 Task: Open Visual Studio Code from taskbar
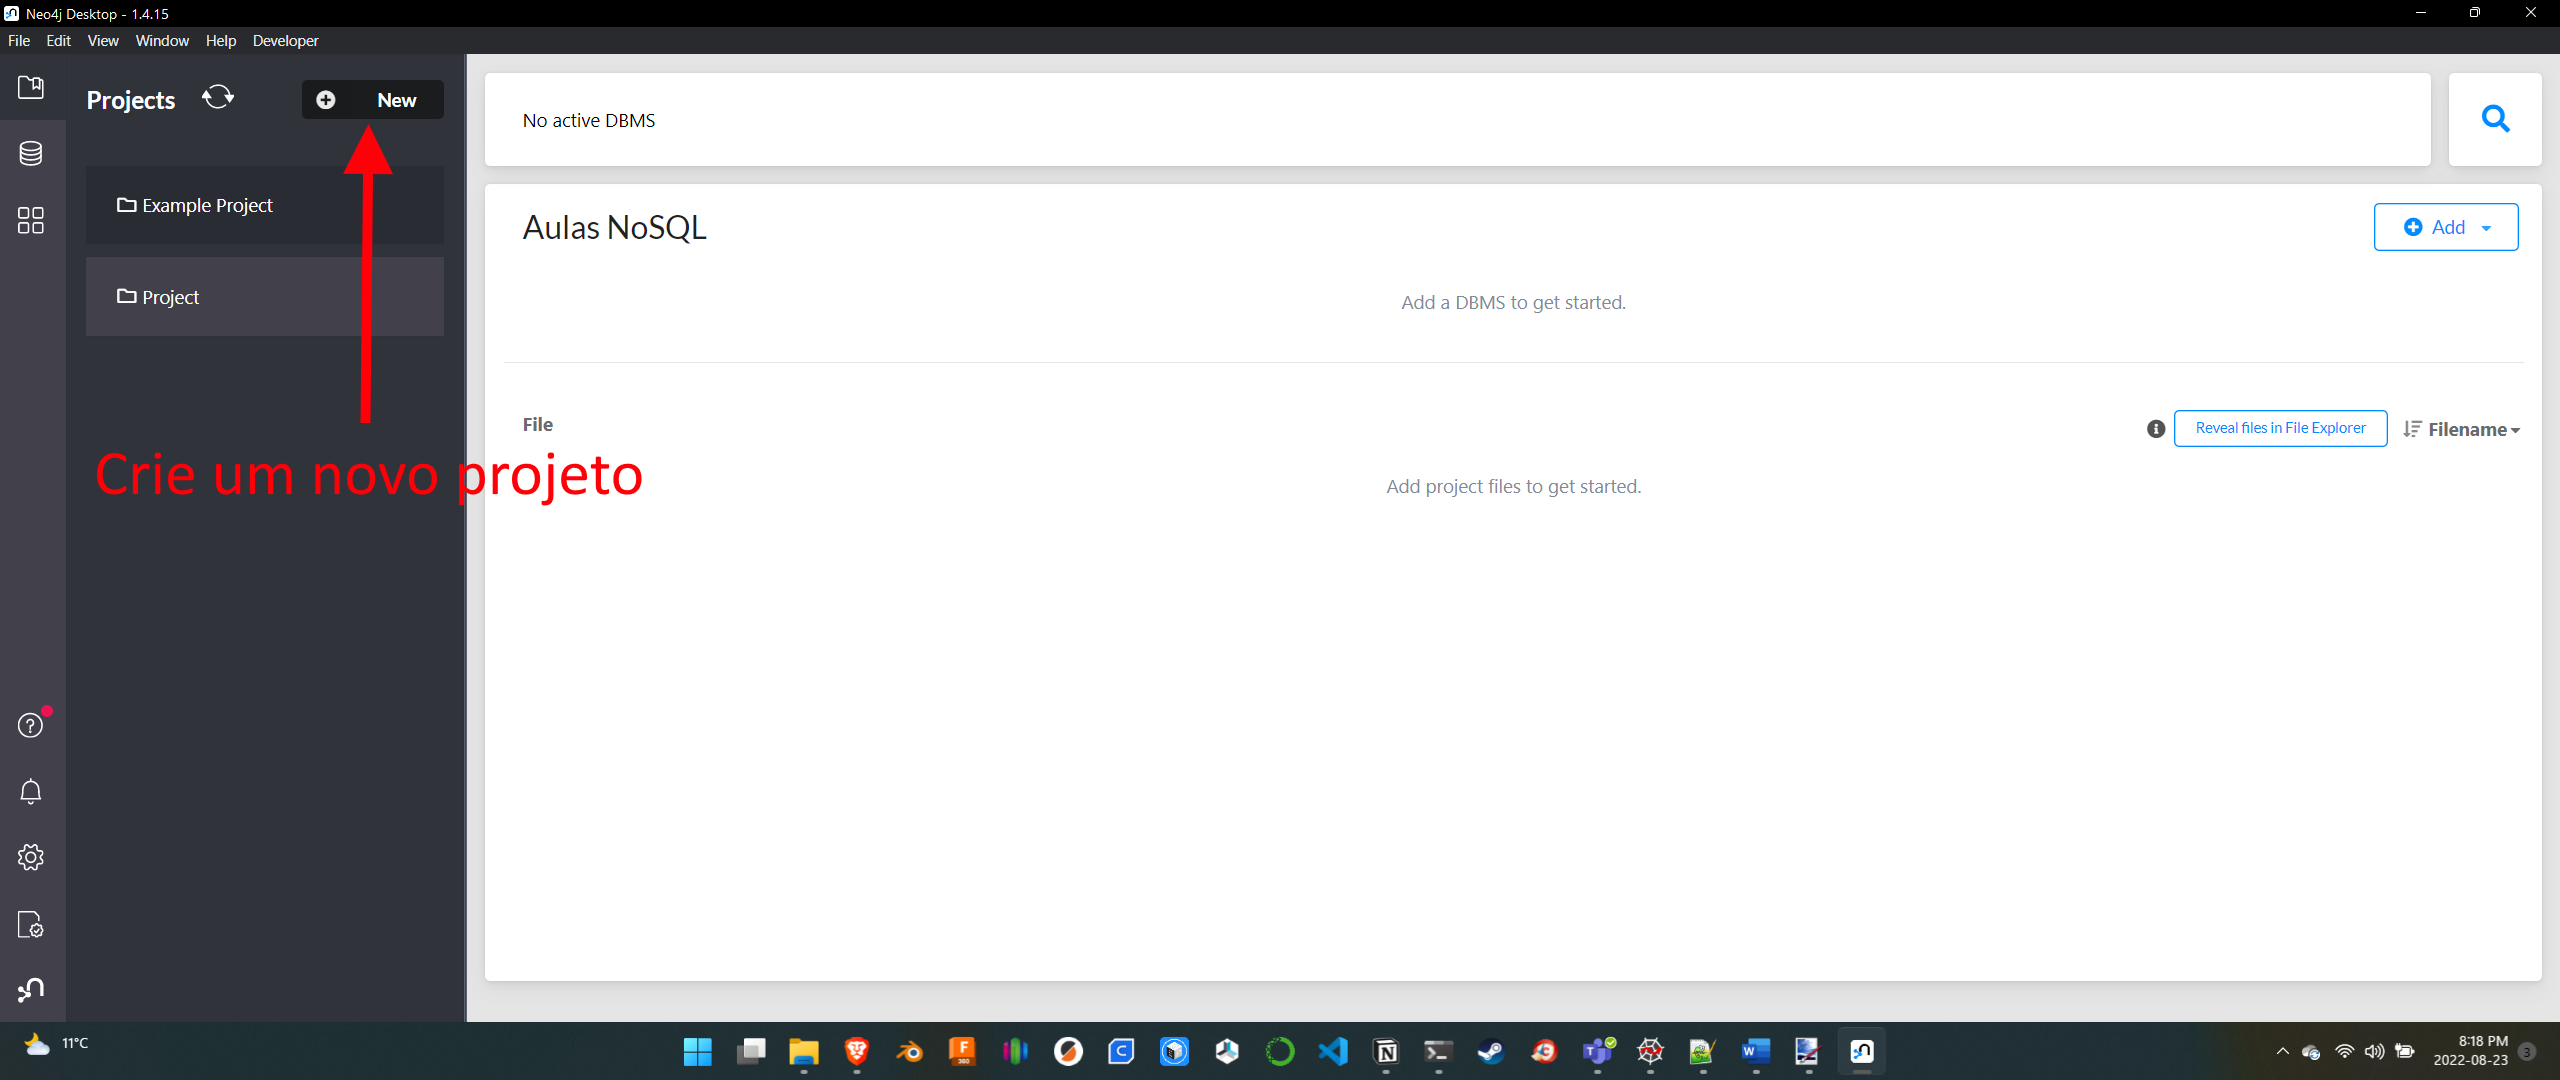[x=1333, y=1052]
